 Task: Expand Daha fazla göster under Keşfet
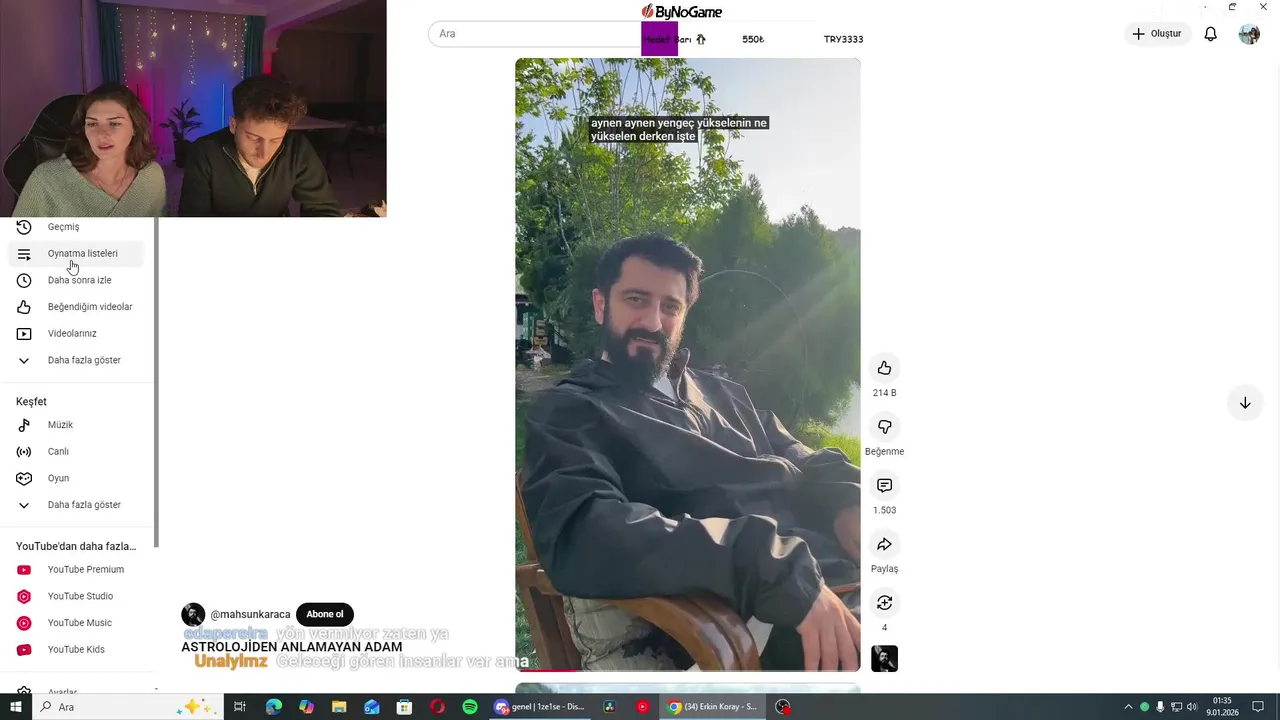[76, 505]
